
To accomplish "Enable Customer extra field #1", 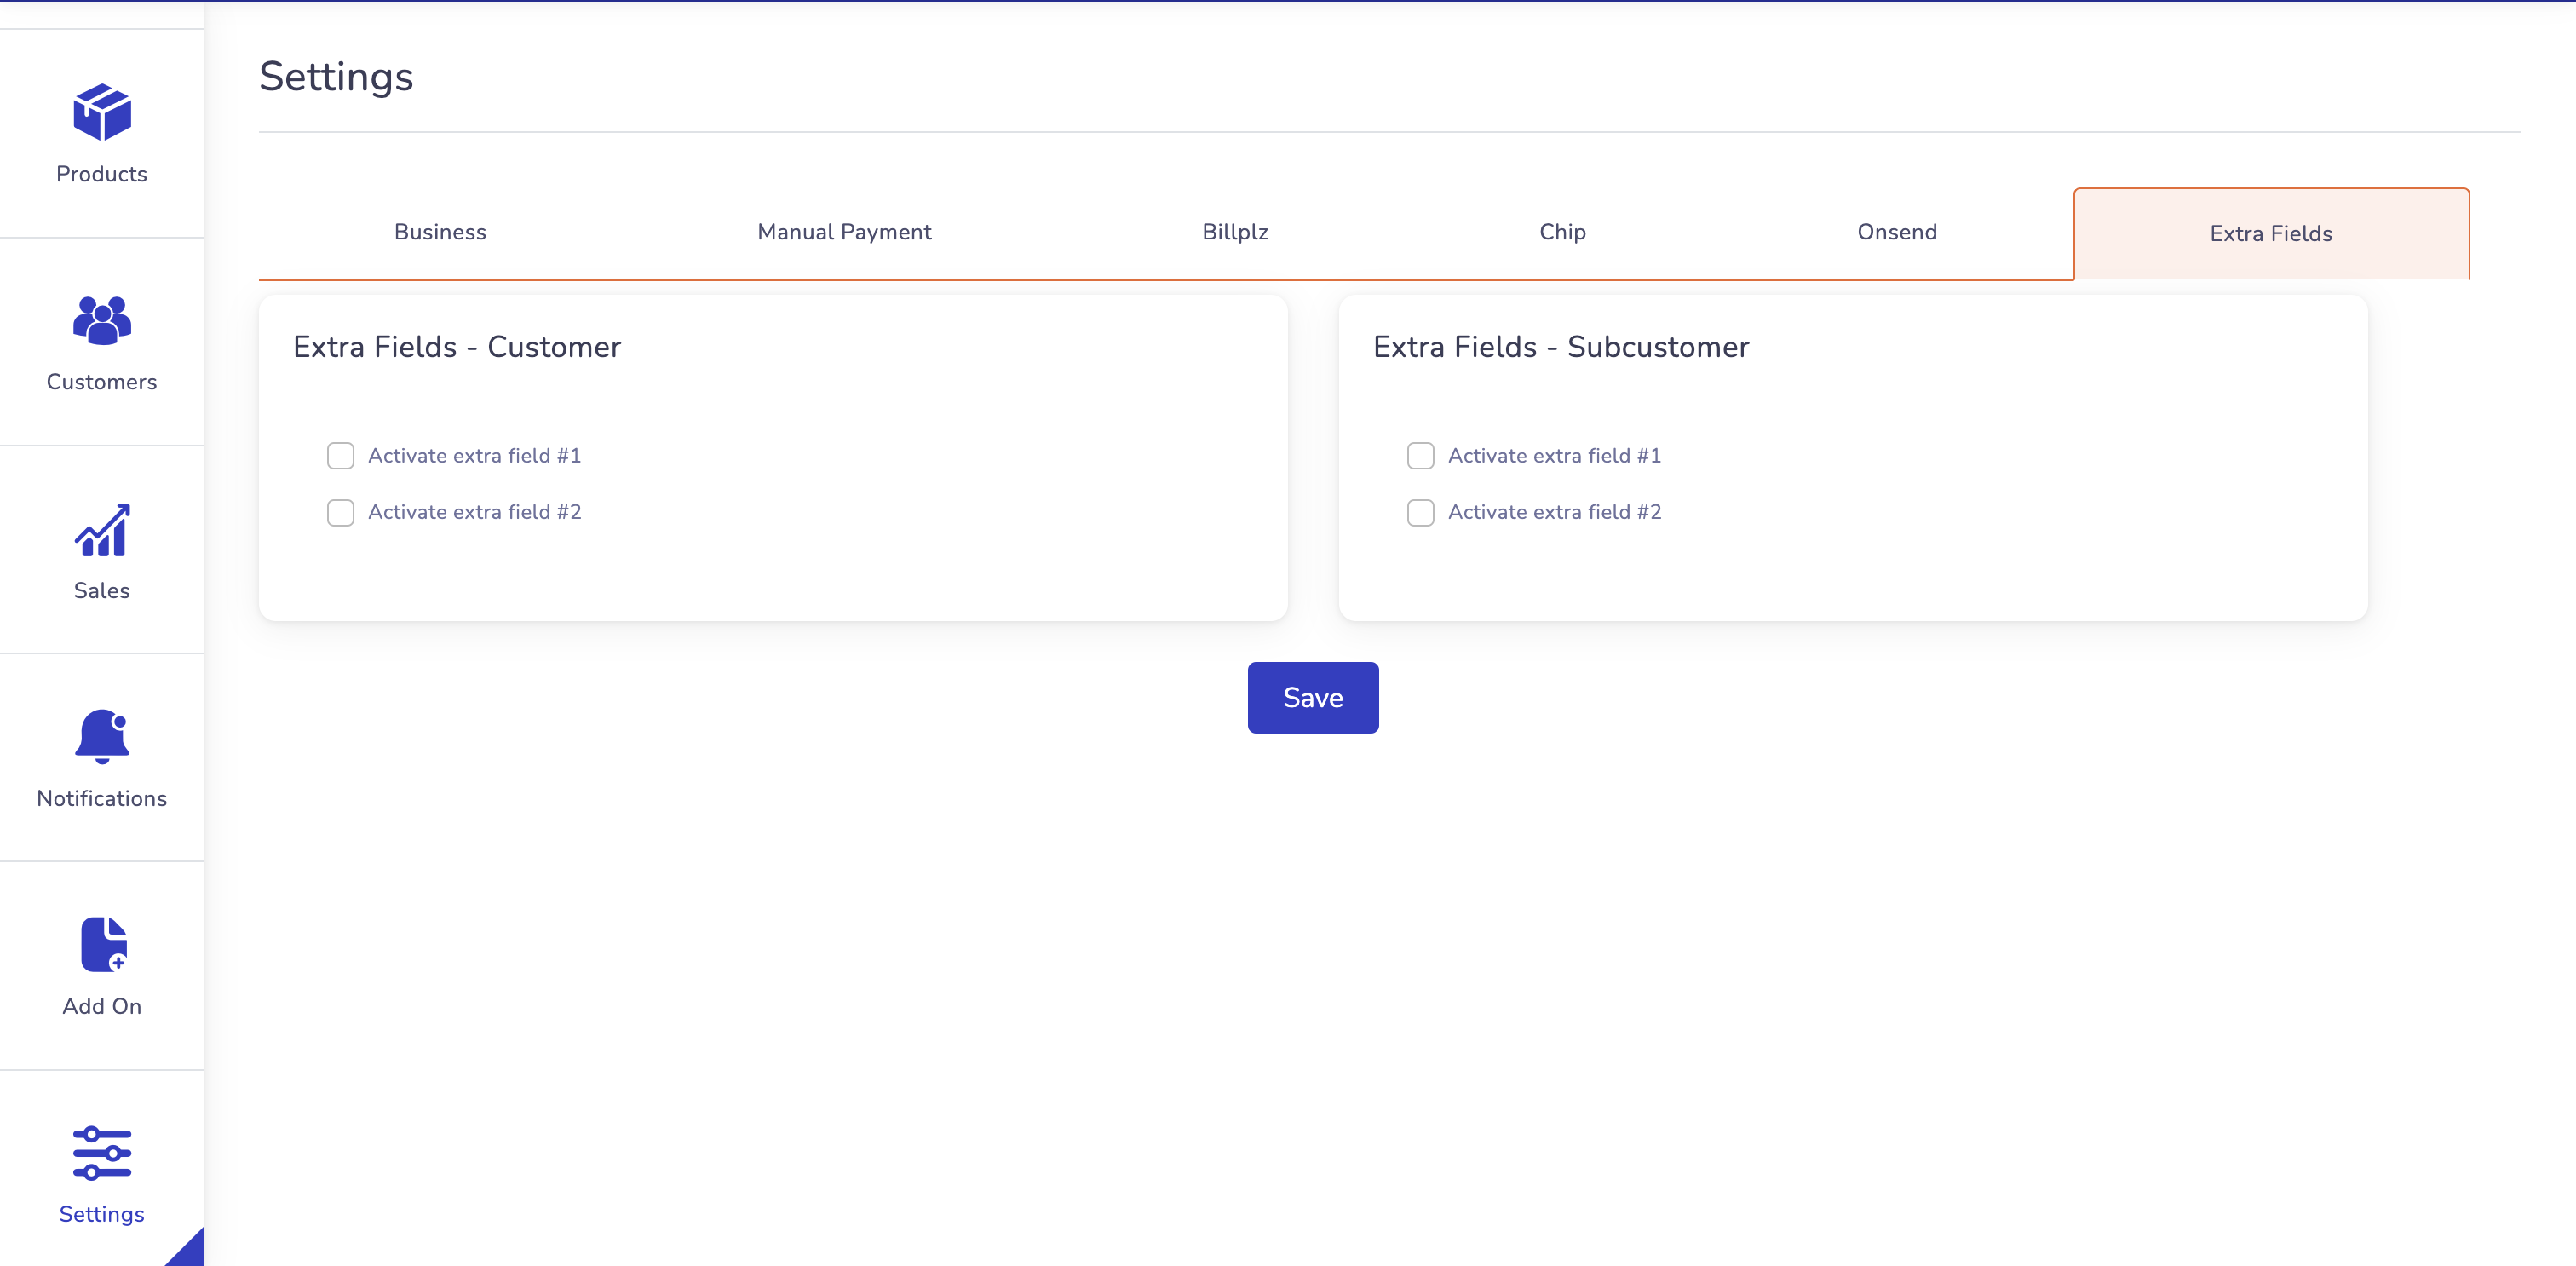I will tap(340, 455).
